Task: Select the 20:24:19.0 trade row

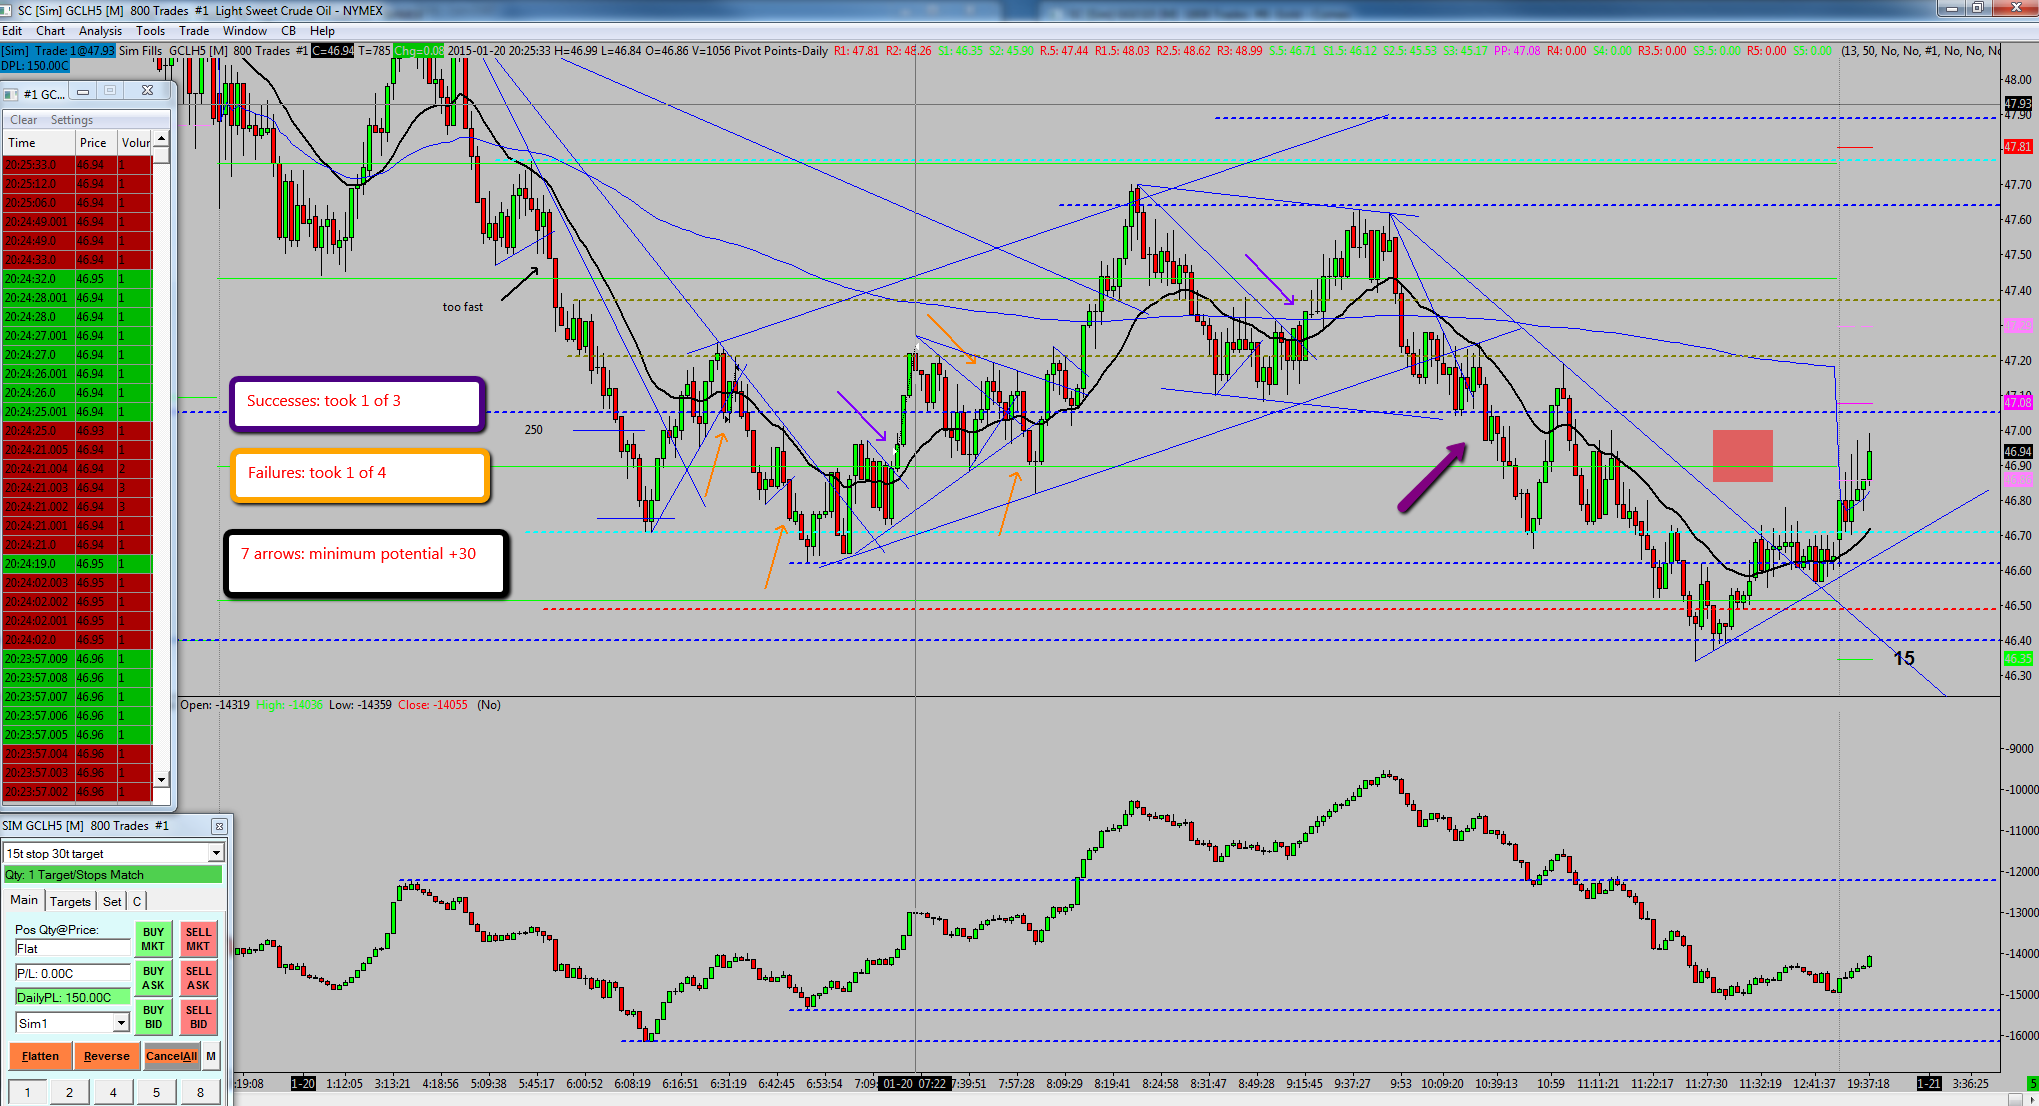Action: [x=78, y=564]
